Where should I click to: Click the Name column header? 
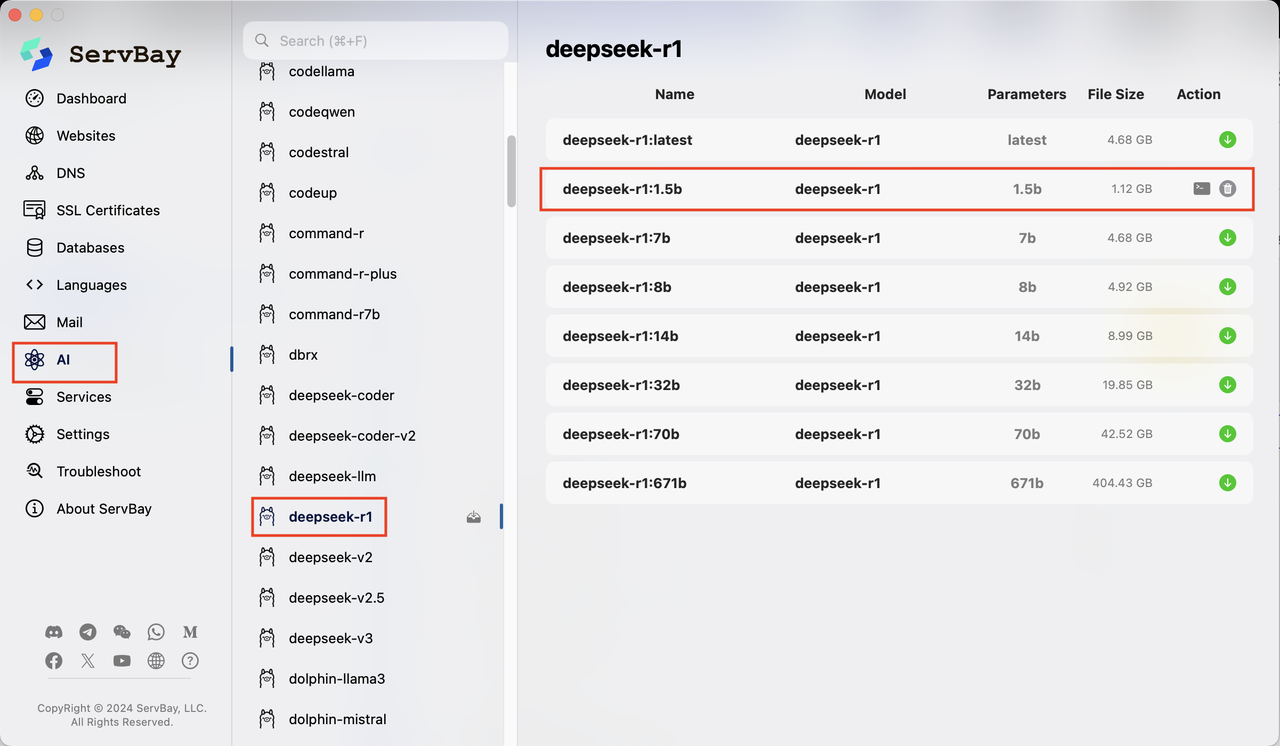pos(675,94)
